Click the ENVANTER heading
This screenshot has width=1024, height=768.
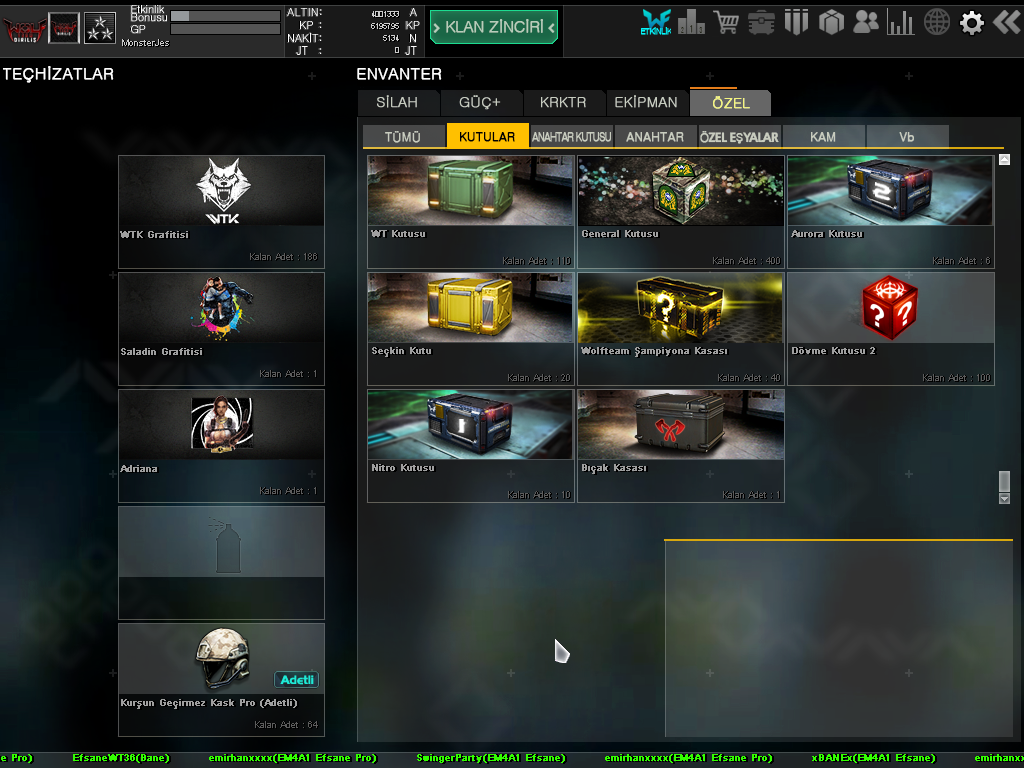[x=399, y=74]
